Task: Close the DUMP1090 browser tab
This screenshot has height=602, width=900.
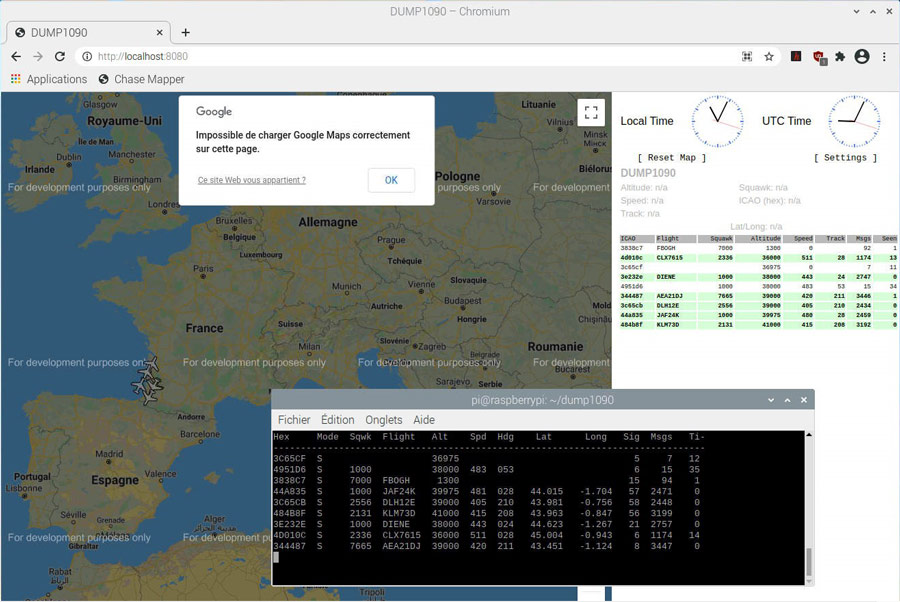Action: pos(160,33)
